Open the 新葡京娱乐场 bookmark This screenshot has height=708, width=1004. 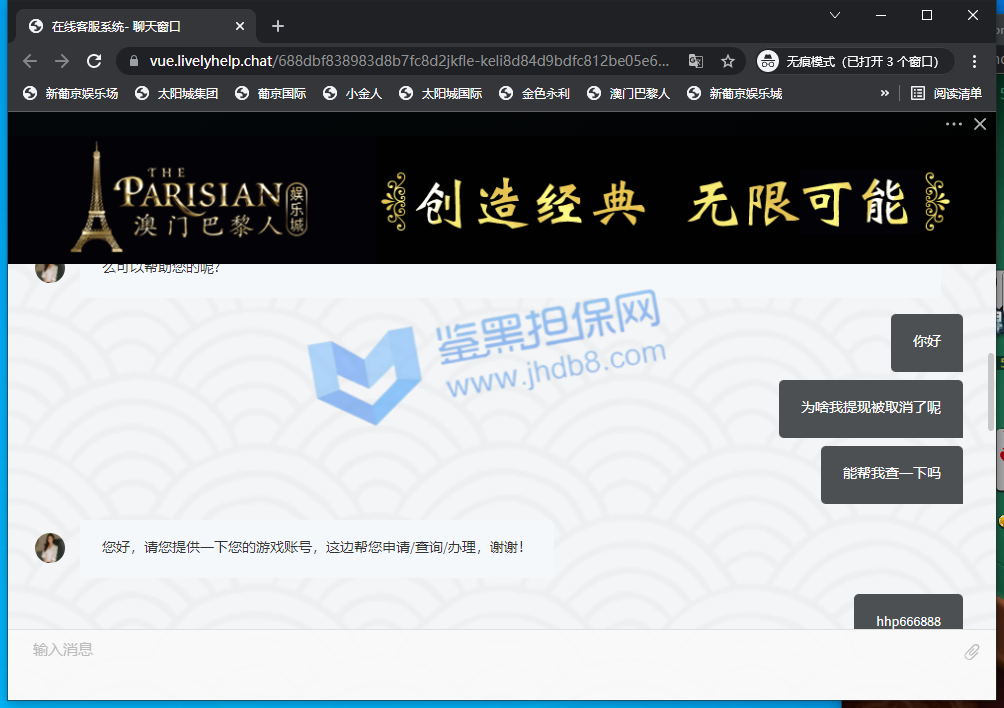point(71,93)
